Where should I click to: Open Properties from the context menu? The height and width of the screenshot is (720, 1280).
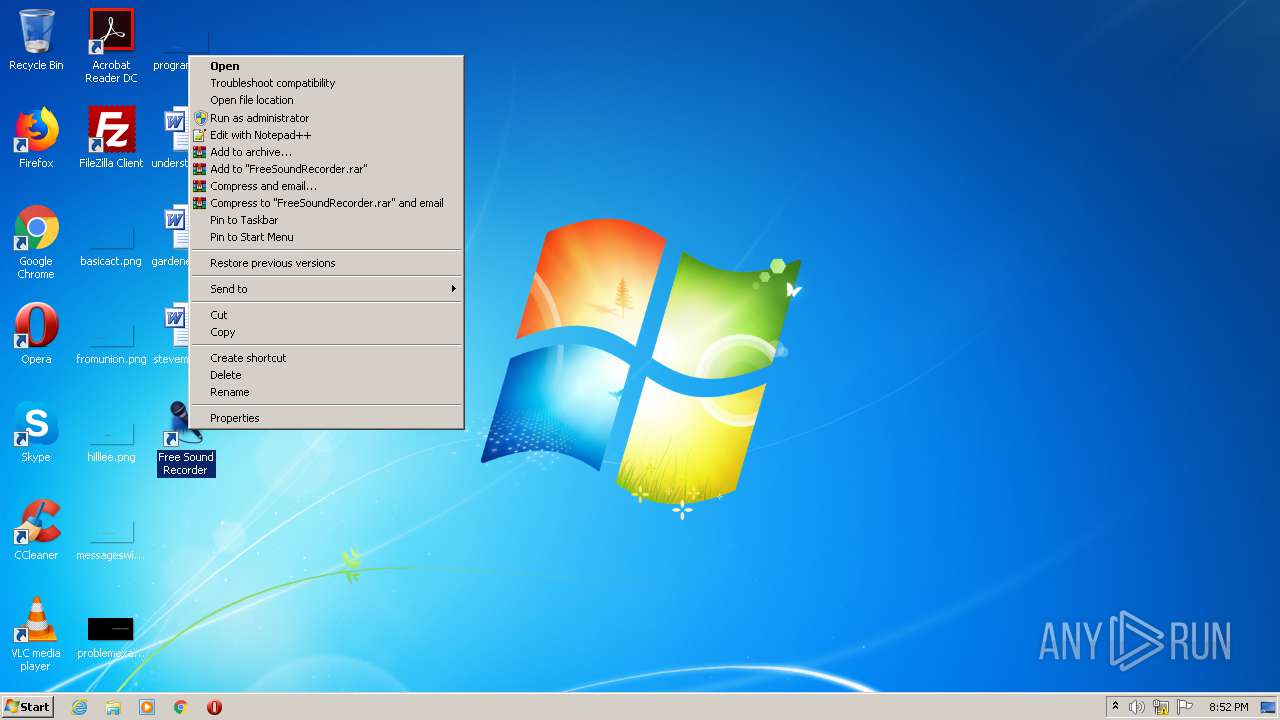pos(326,418)
